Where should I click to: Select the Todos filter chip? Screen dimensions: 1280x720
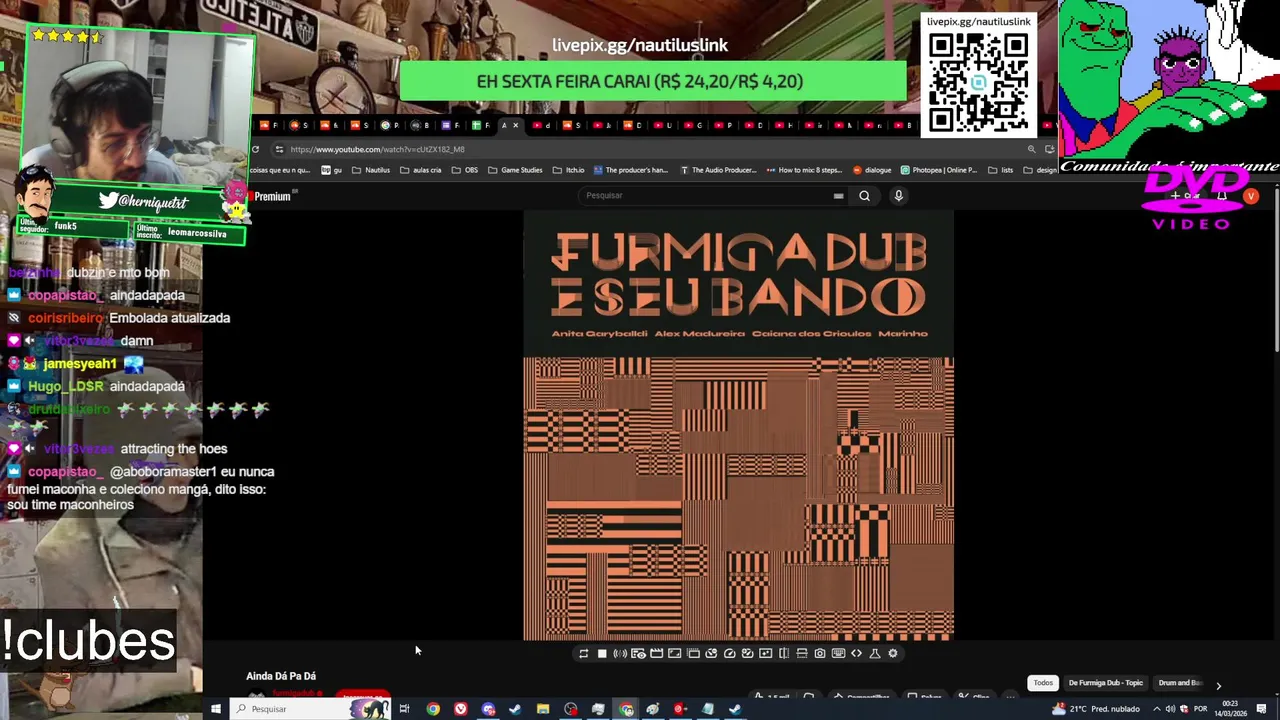[x=1043, y=683]
